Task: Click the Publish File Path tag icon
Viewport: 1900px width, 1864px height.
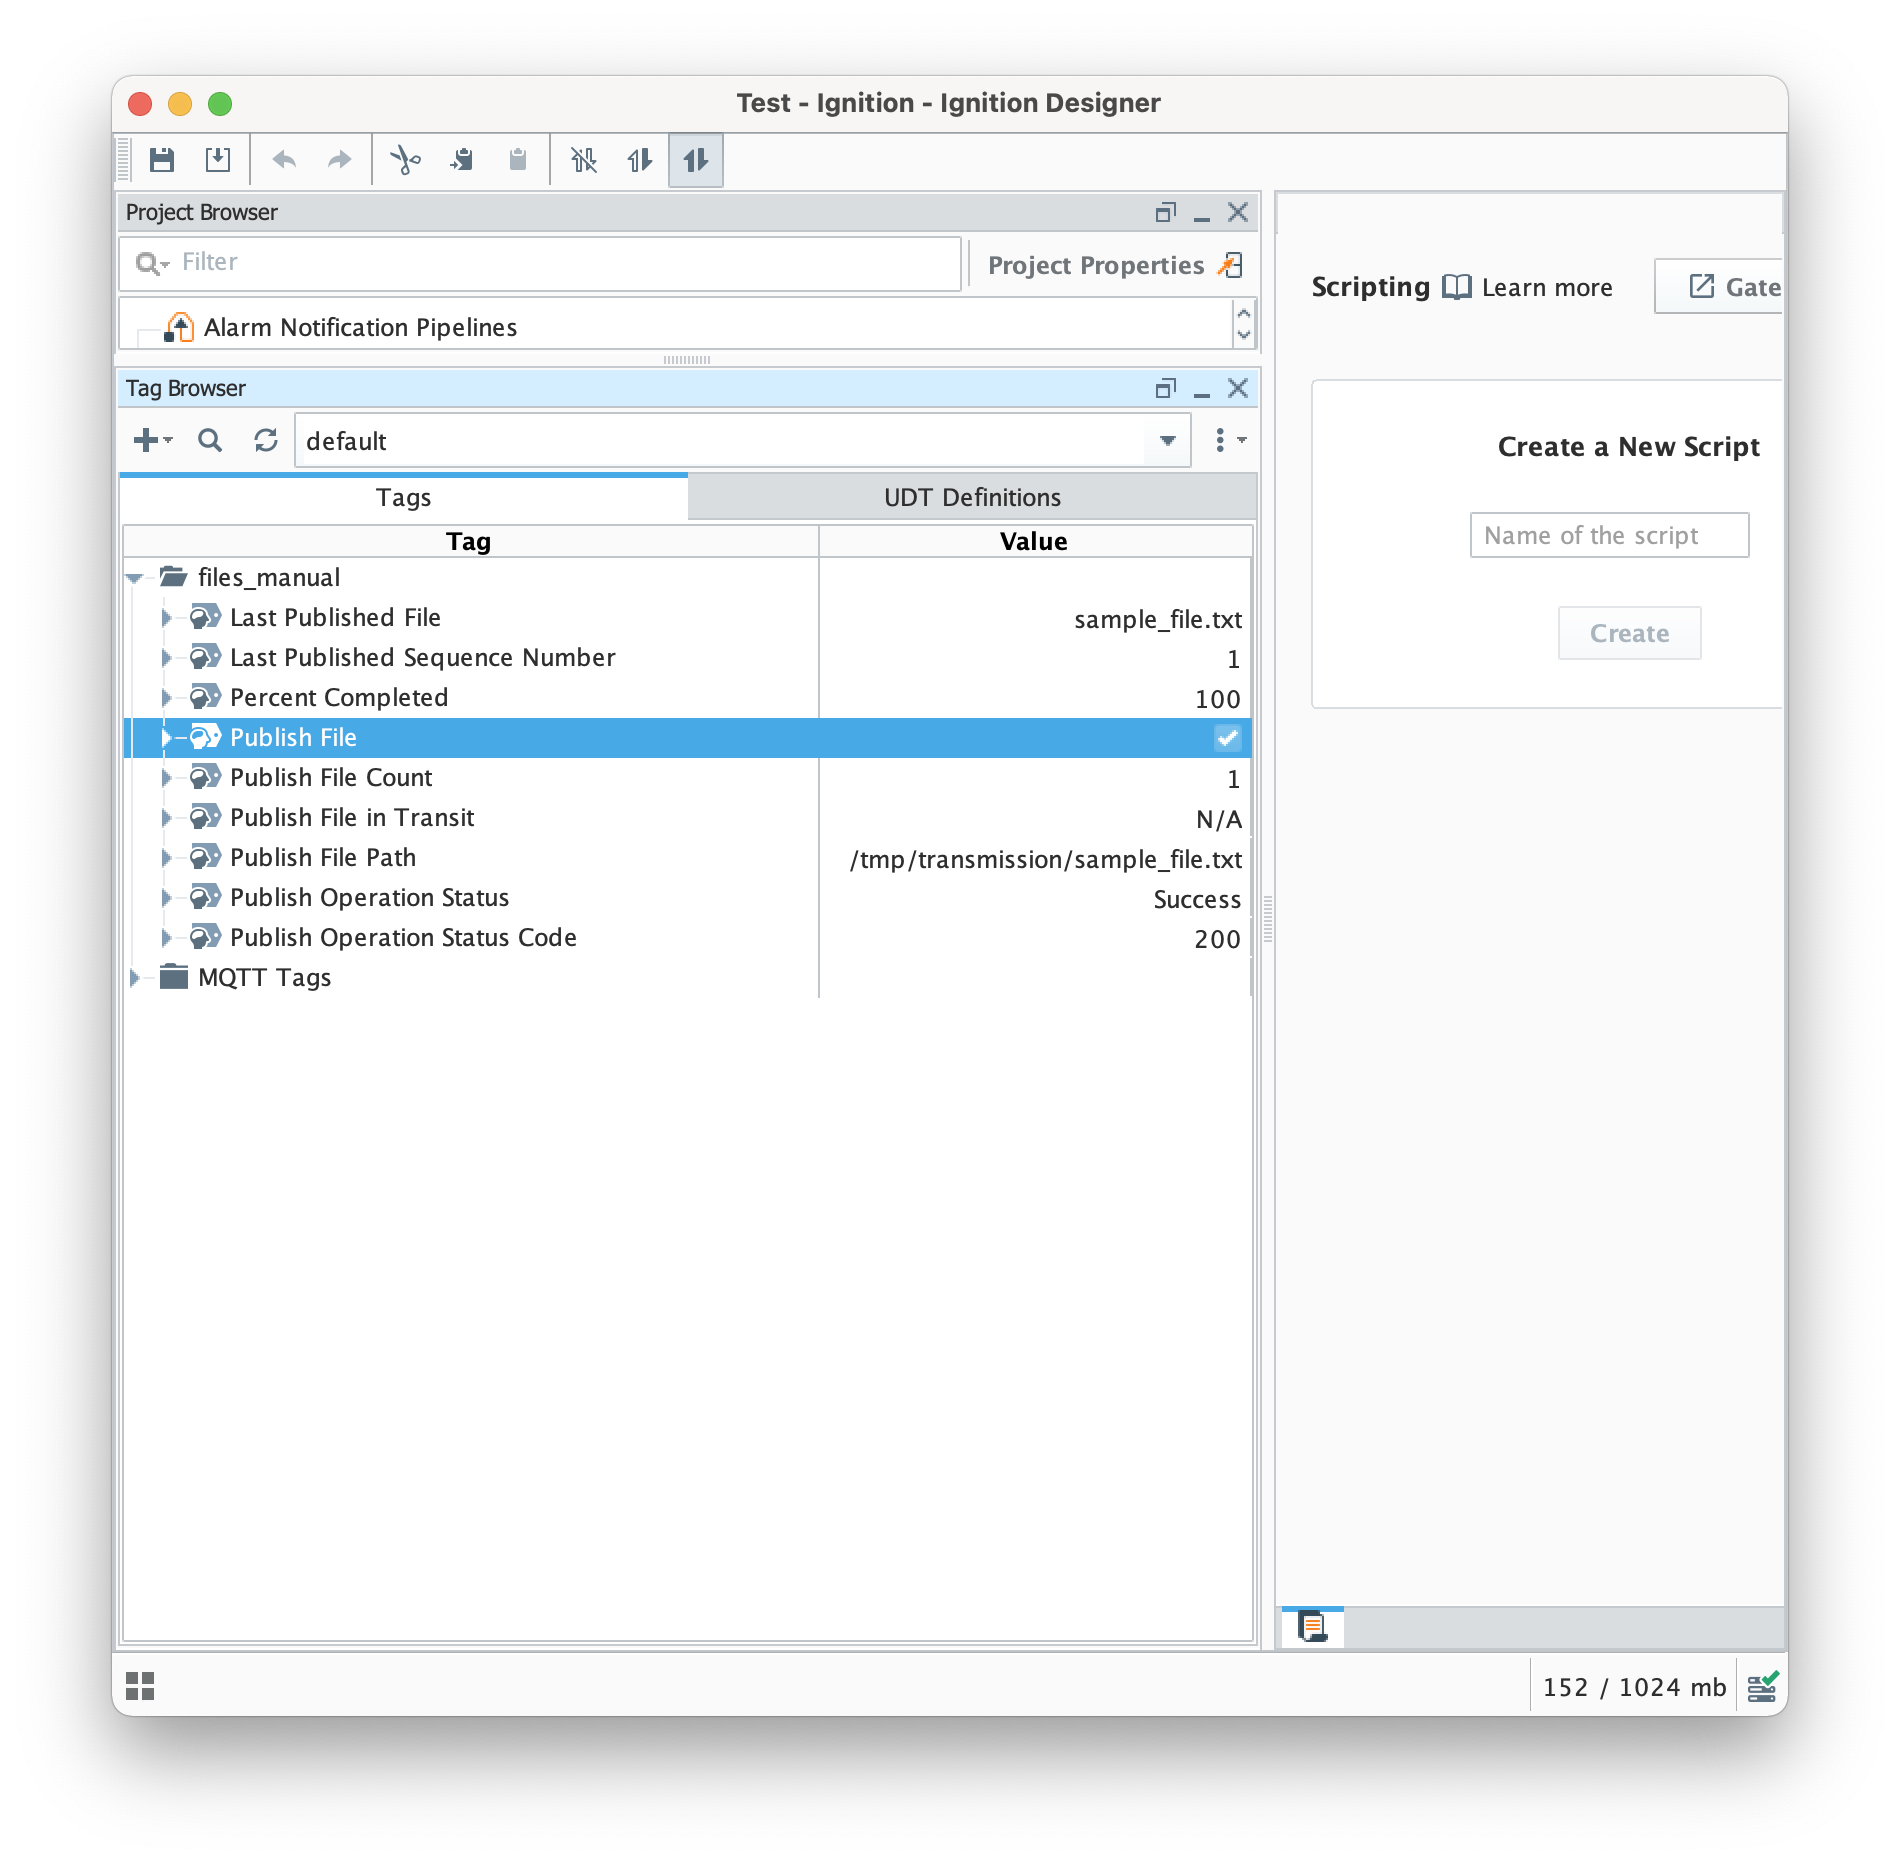Action: pos(206,857)
